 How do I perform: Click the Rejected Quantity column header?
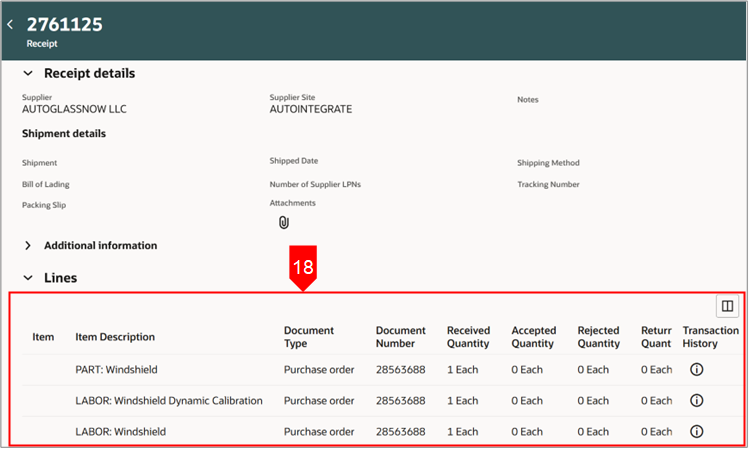tap(598, 337)
